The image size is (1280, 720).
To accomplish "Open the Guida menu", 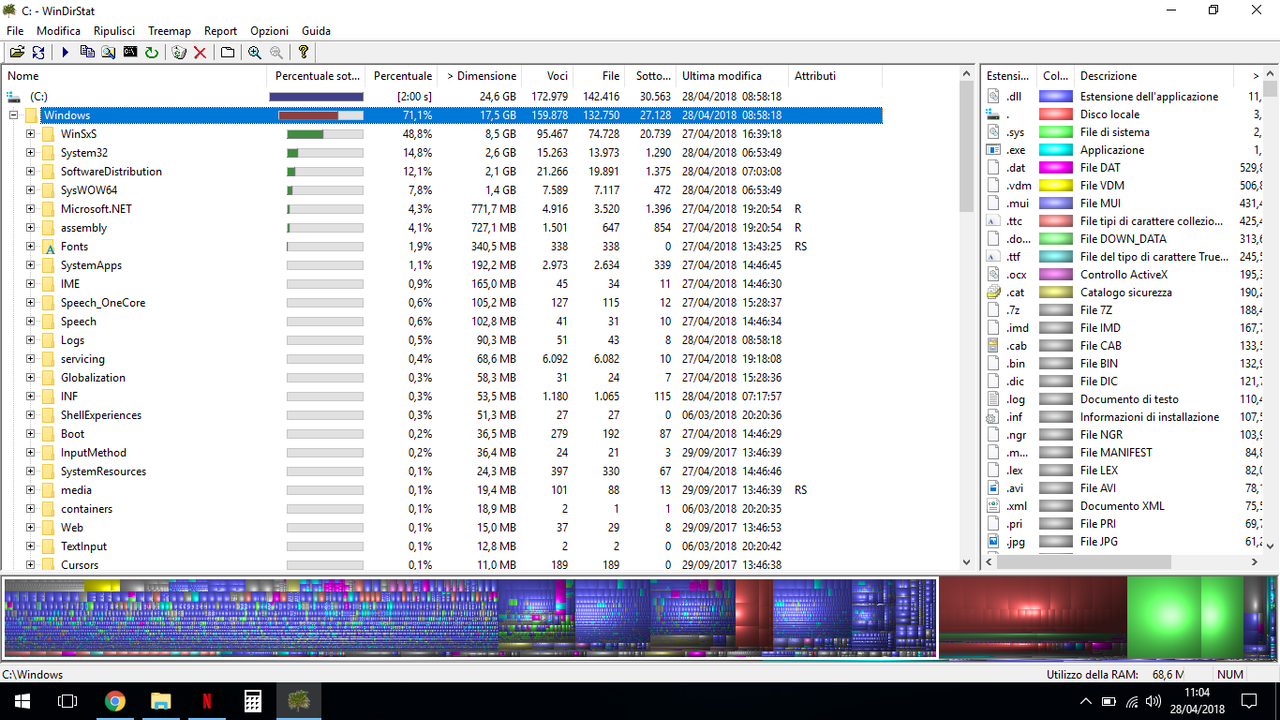I will [316, 31].
